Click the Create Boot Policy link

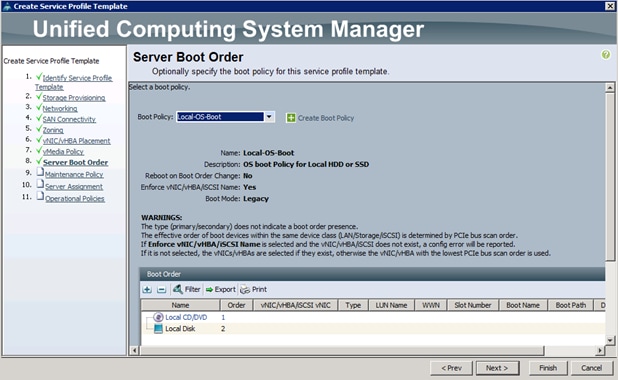pyautogui.click(x=326, y=118)
